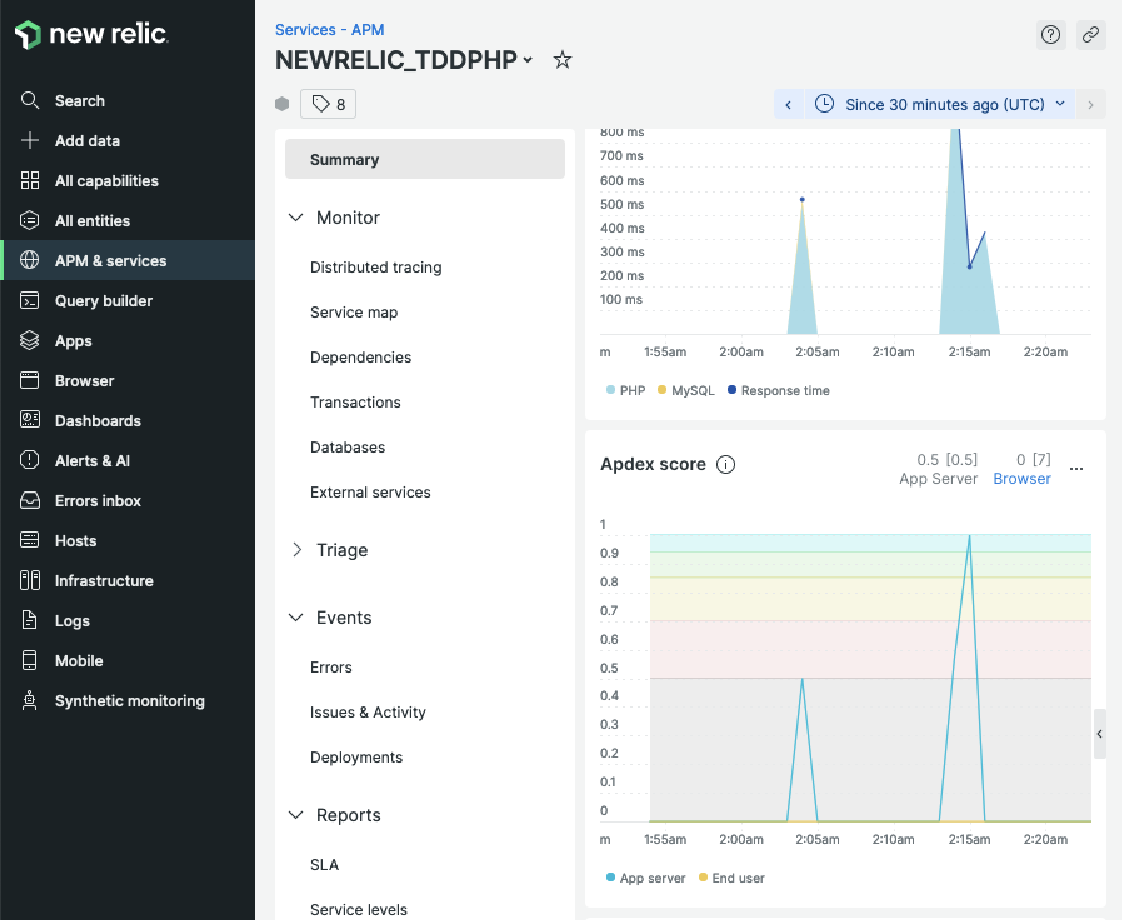The width and height of the screenshot is (1122, 920).
Task: Click the Apdex score heading
Action: [x=653, y=464]
